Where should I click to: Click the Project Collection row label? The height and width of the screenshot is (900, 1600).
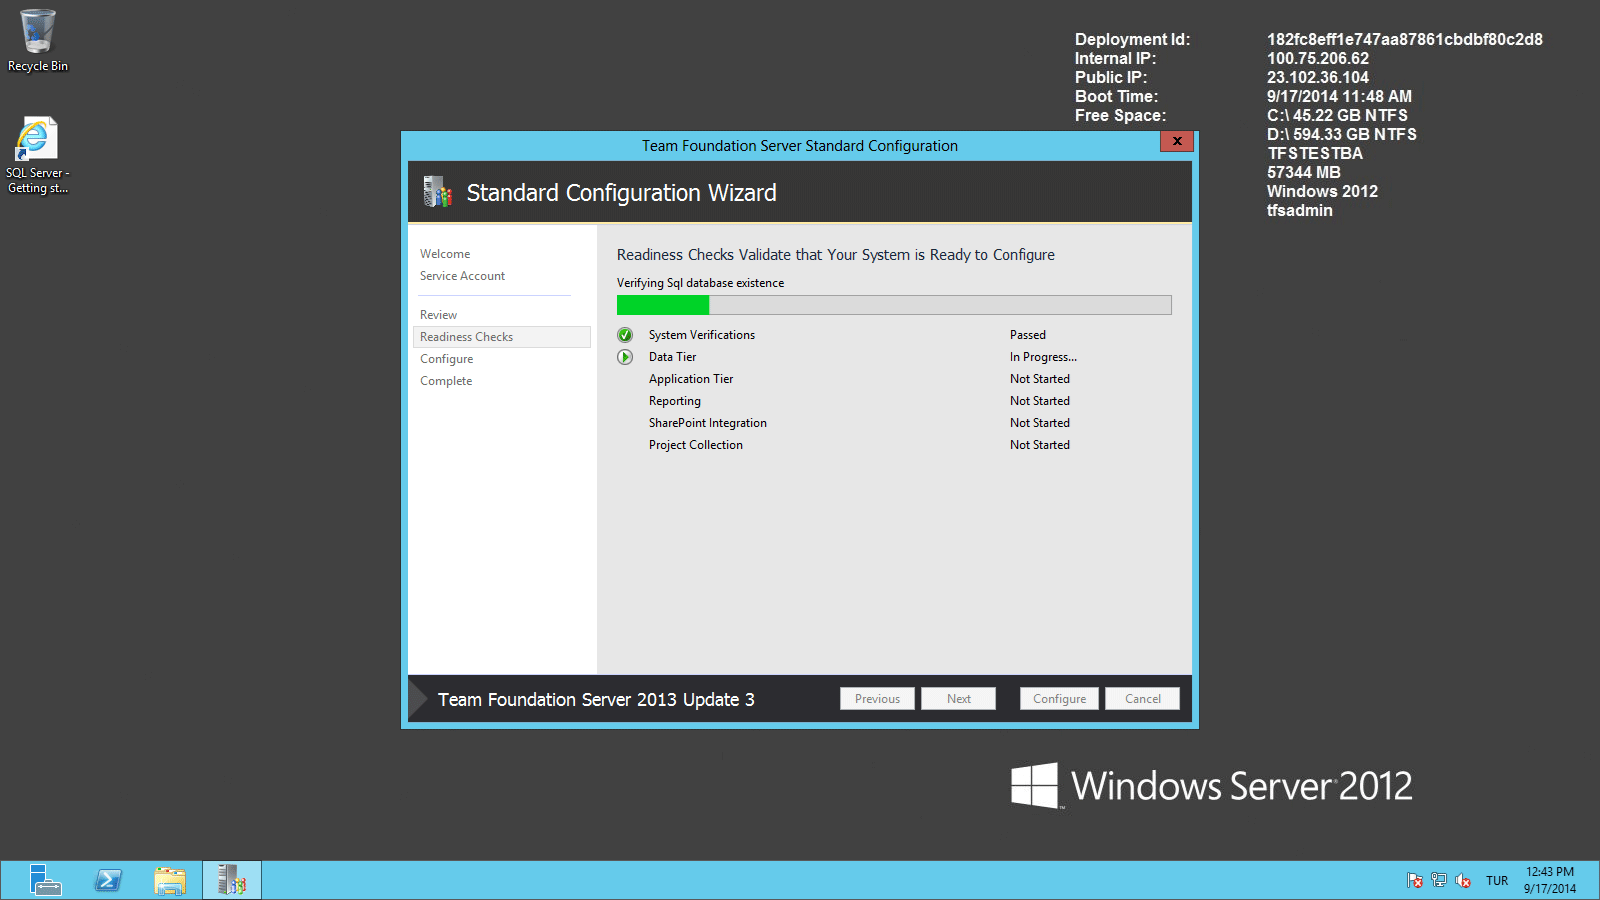(x=696, y=445)
